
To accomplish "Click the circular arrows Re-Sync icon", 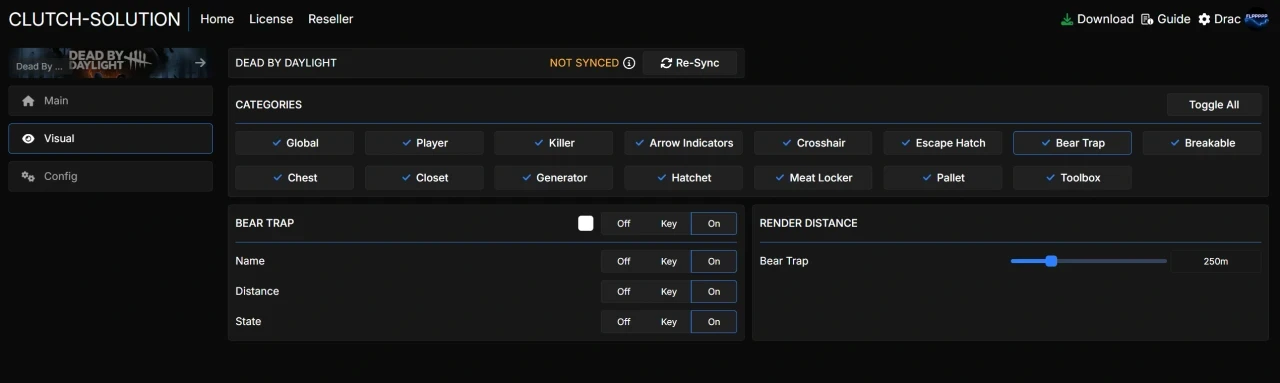I will 666,63.
